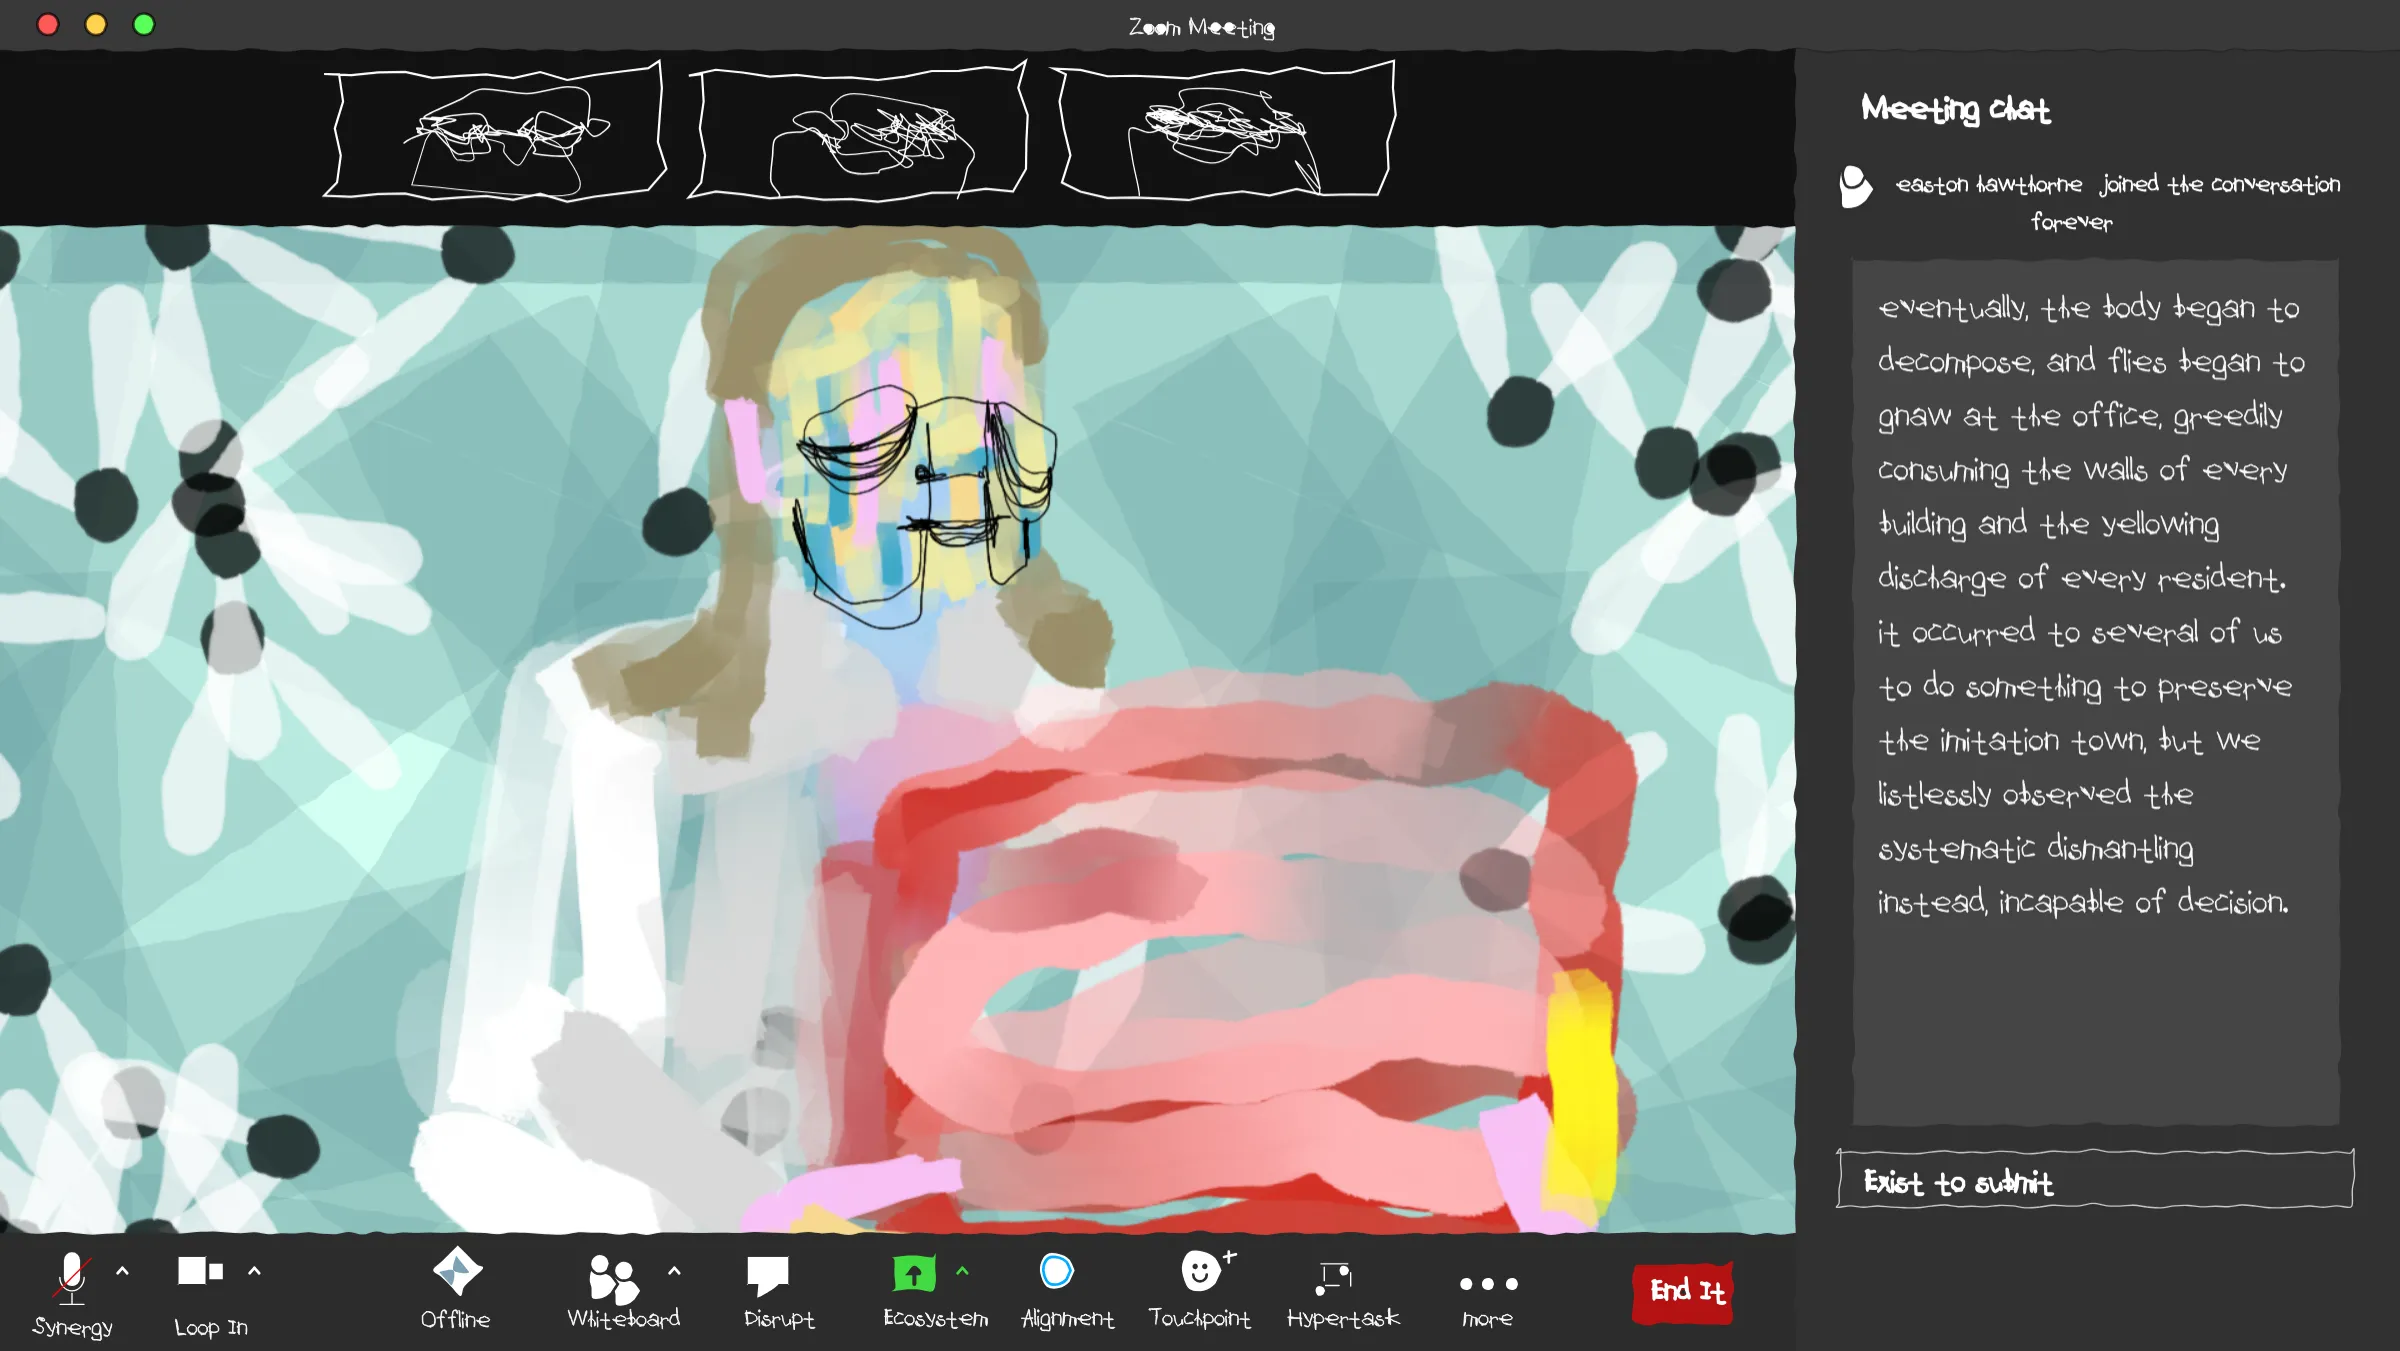The image size is (2400, 1351).
Task: Toggle the muted Synergy microphone
Action: 72,1277
